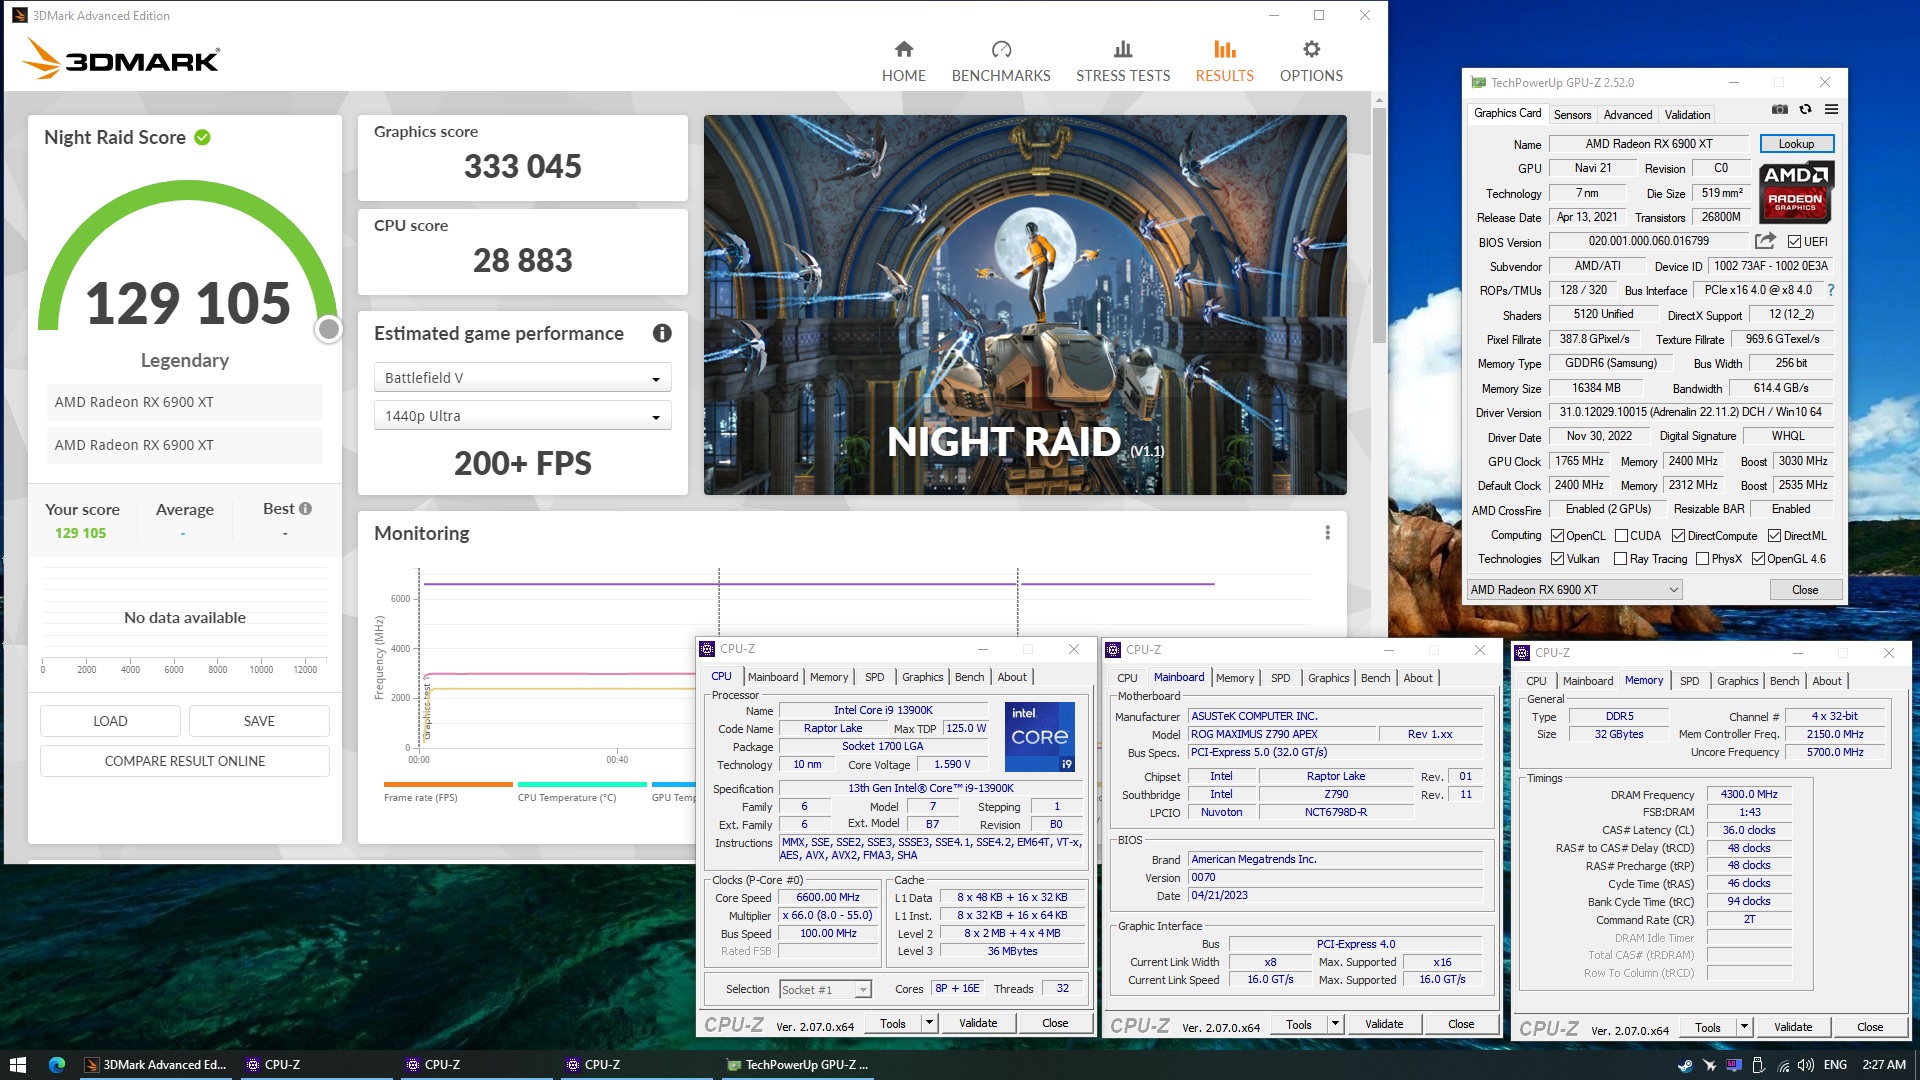Click the airplane tray icon
The image size is (1920, 1080).
pos(1710,1065)
